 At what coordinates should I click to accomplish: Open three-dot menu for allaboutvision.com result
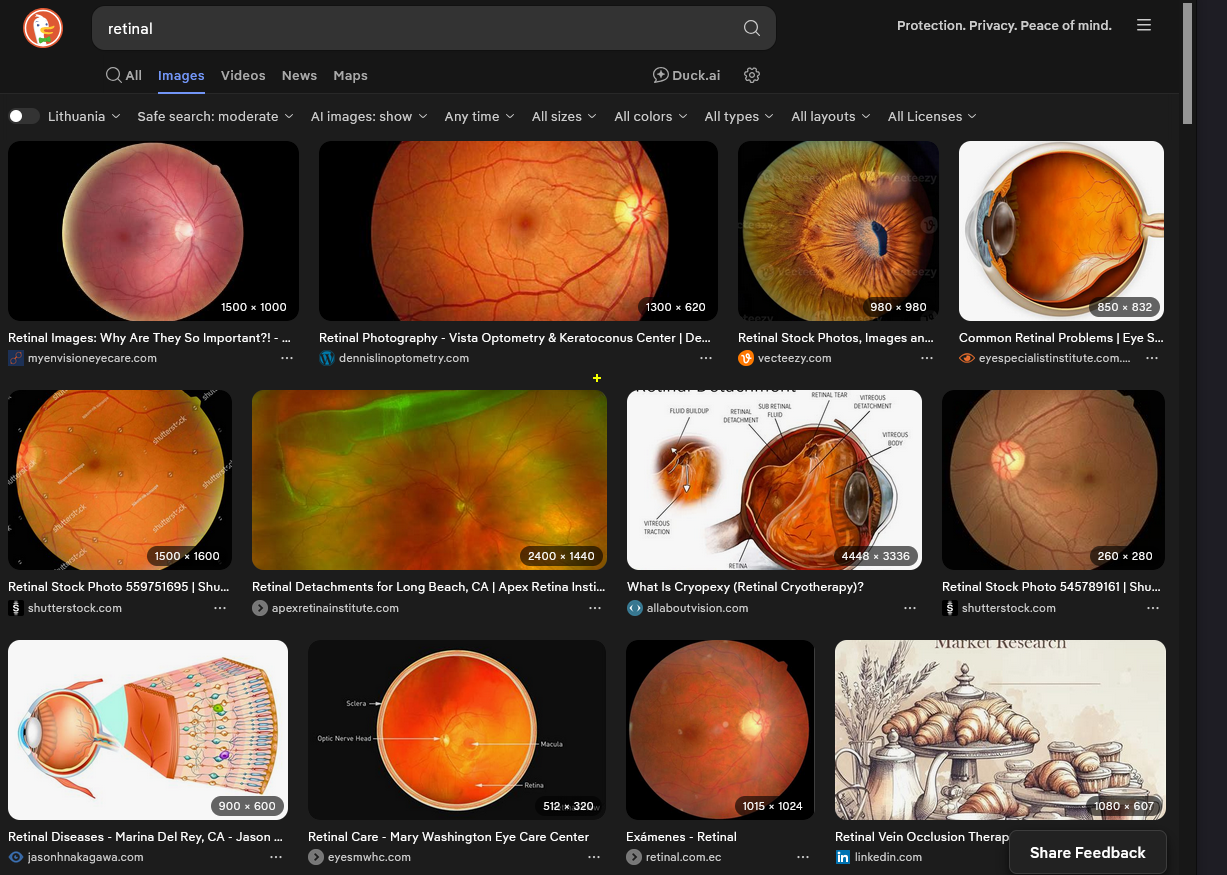tap(910, 608)
